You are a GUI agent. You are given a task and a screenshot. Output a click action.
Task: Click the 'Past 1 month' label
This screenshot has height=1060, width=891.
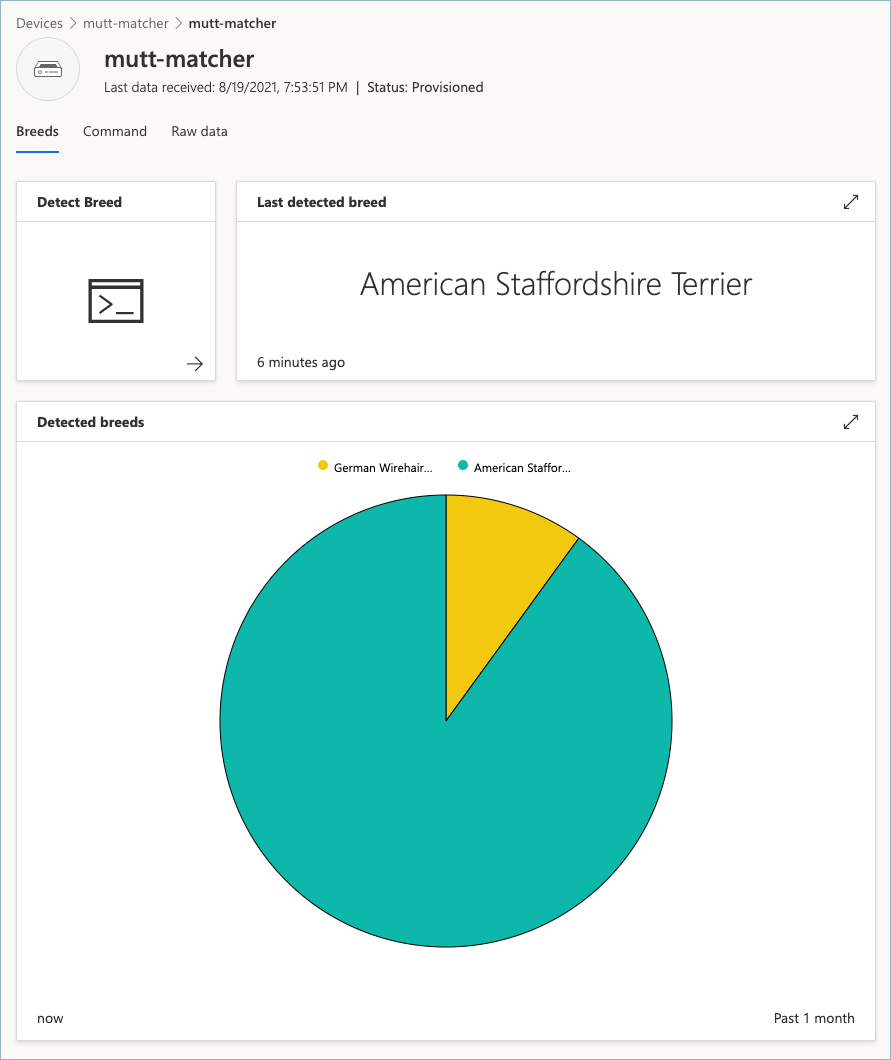pos(814,1018)
